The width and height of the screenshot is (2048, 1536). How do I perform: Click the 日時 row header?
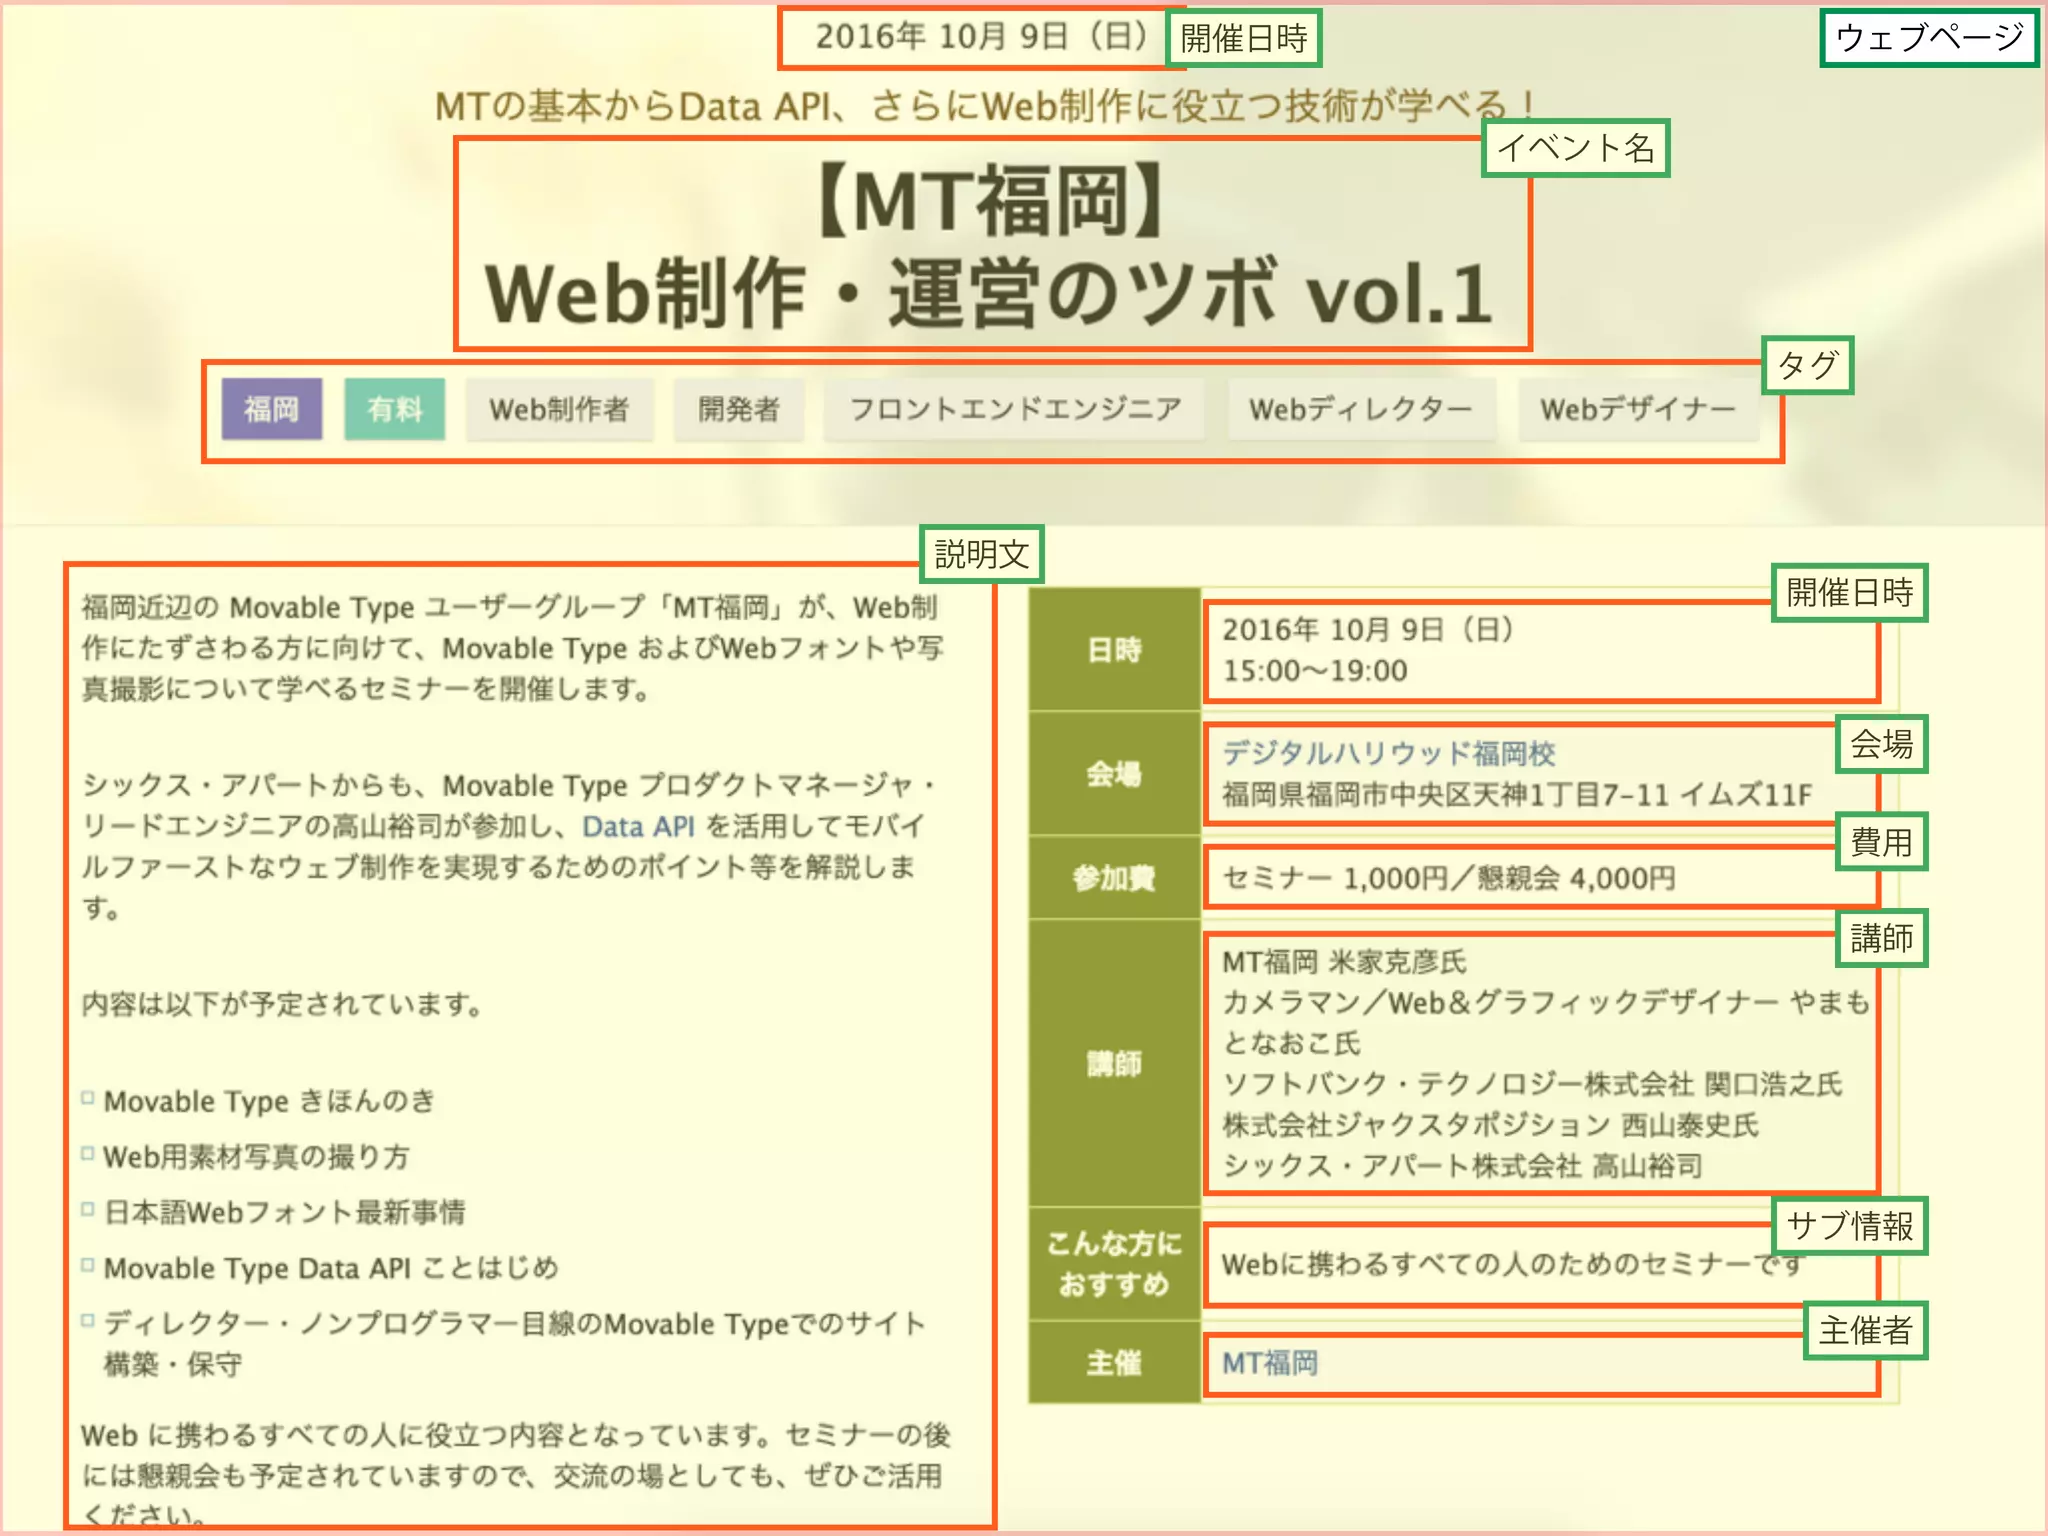click(1114, 650)
